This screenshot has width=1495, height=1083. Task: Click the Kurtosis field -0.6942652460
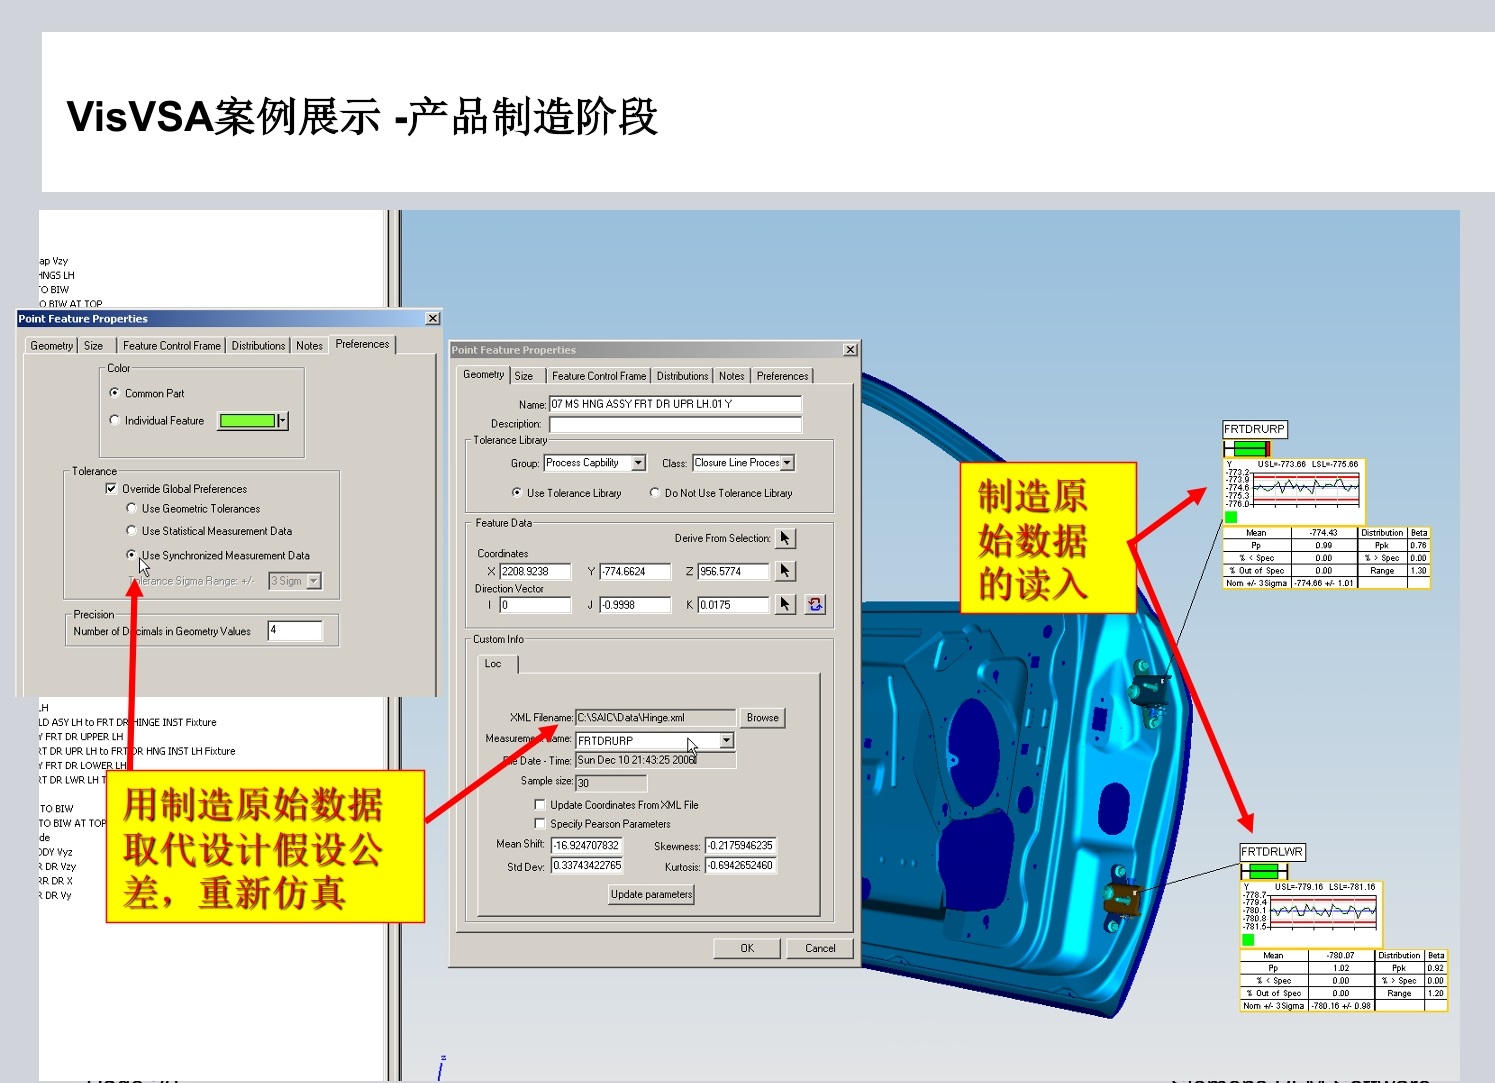pos(741,865)
